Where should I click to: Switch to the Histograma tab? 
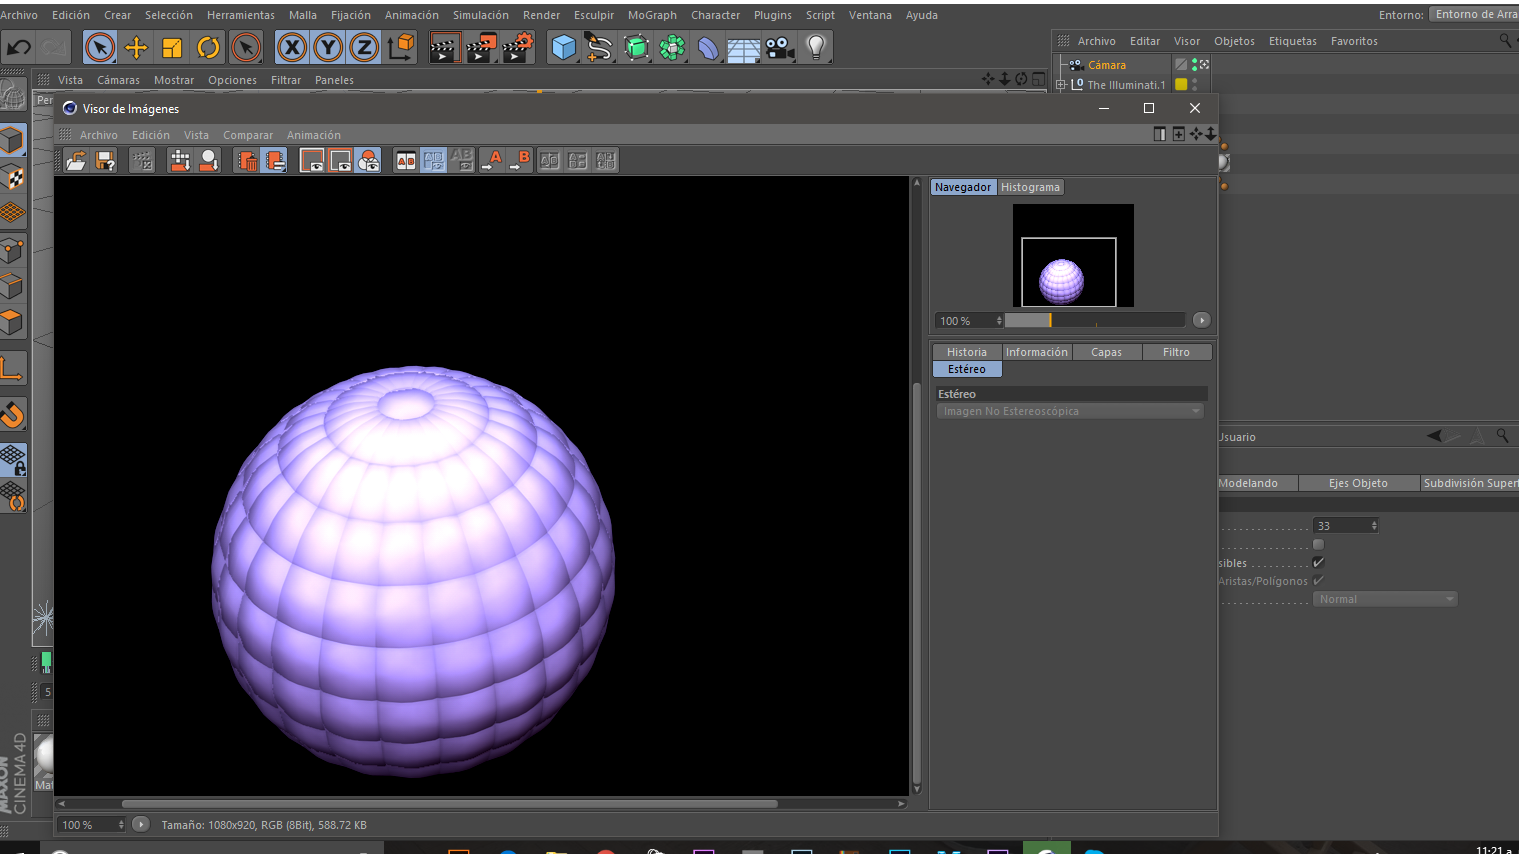[x=1030, y=187]
